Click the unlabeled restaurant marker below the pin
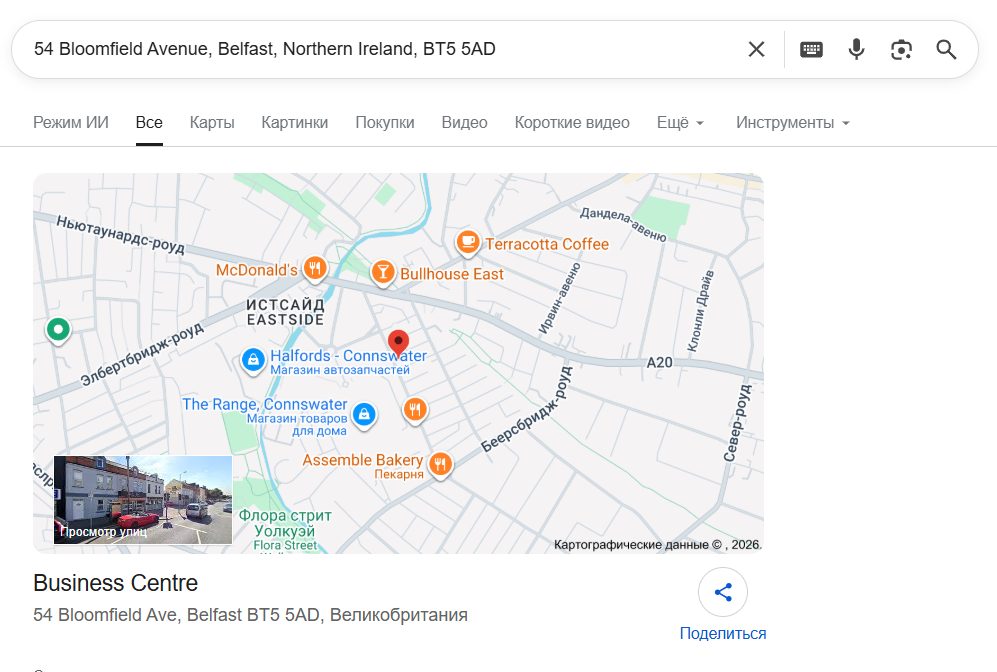Screen dimensions: 997x672 415,409
